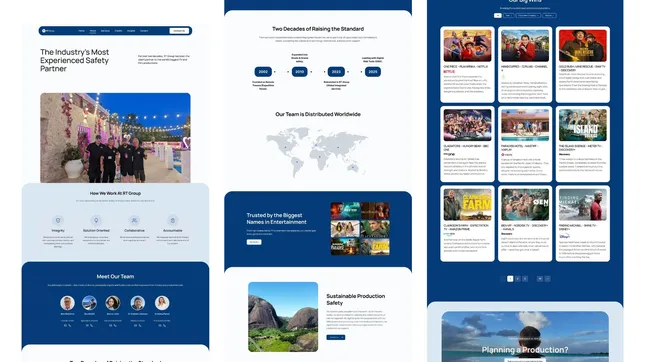Click the 2025 timeline marker
This screenshot has width=645, height=362.
373,72
